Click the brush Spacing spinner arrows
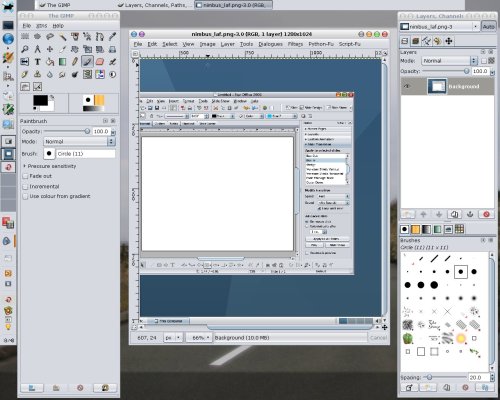500x400 pixels. [493, 377]
